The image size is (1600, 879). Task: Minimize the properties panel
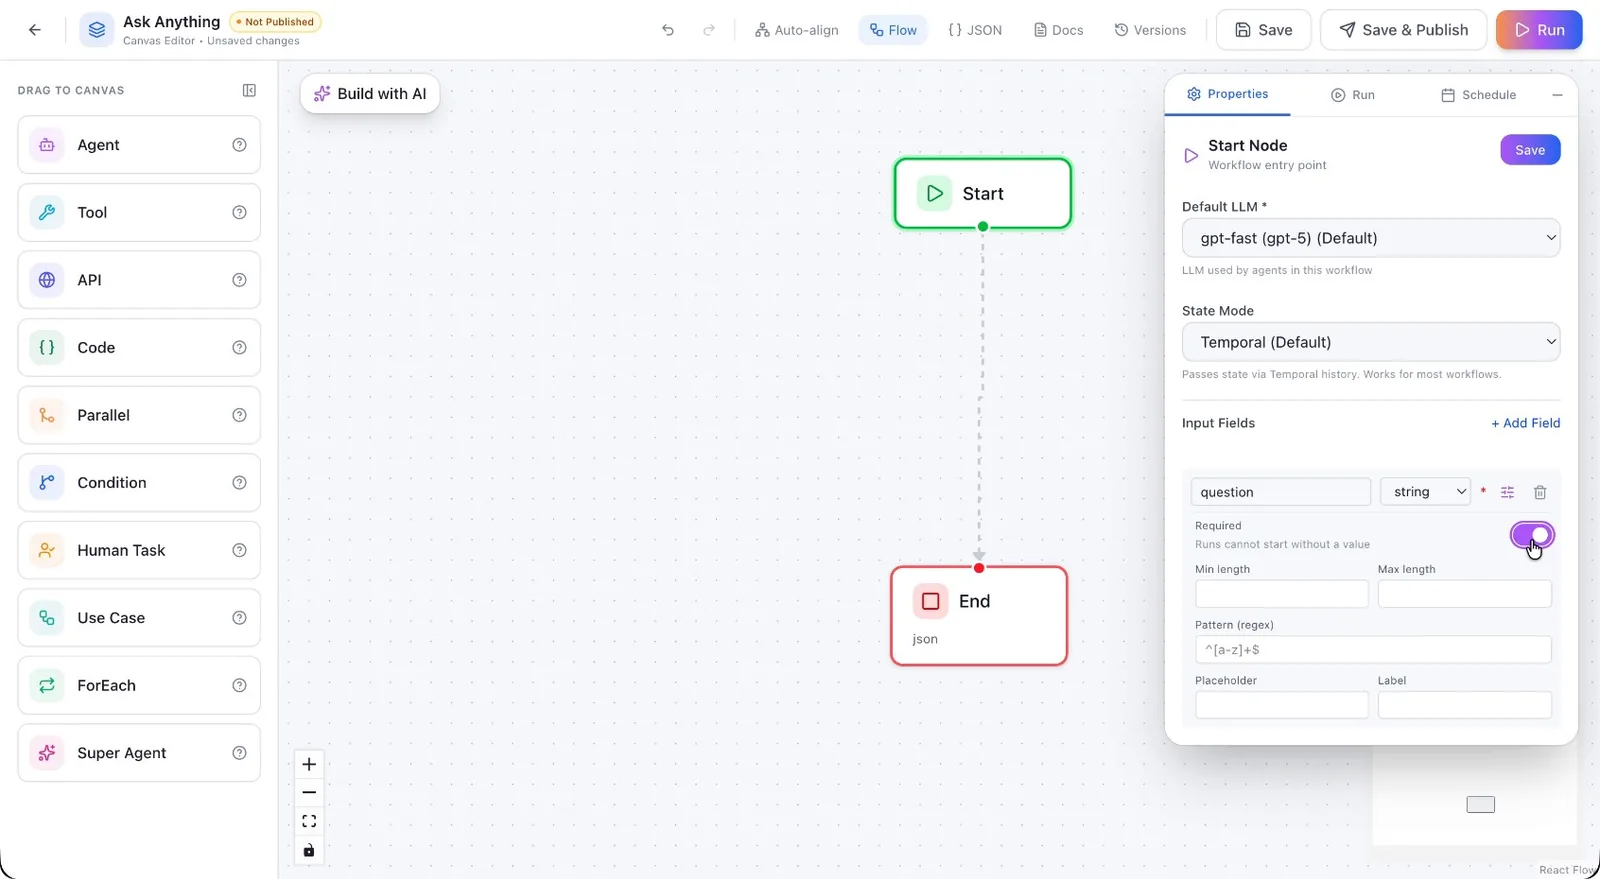pos(1557,95)
